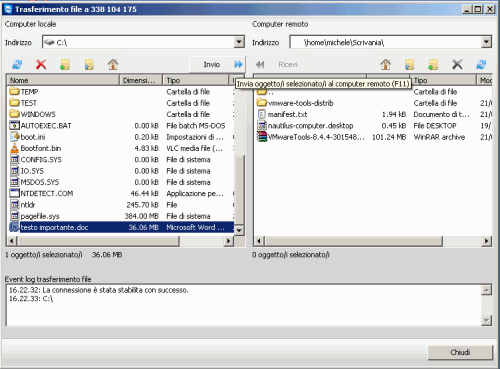
Task: Create new folder in remote pane
Action: [x=433, y=64]
